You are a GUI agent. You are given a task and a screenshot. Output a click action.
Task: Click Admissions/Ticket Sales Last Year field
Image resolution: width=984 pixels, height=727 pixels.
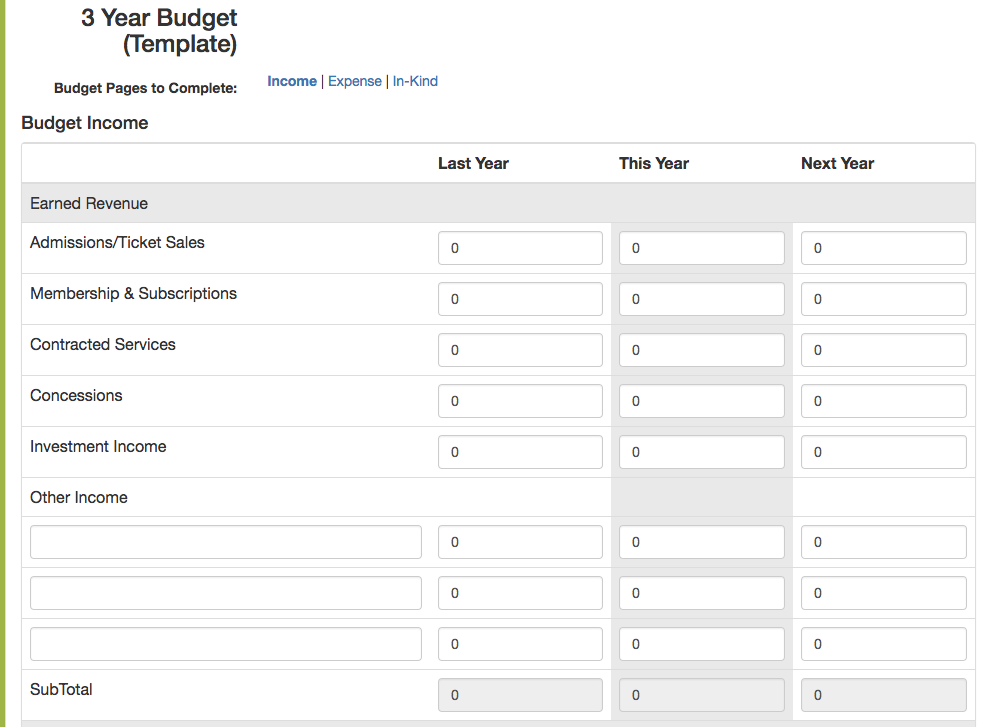520,248
